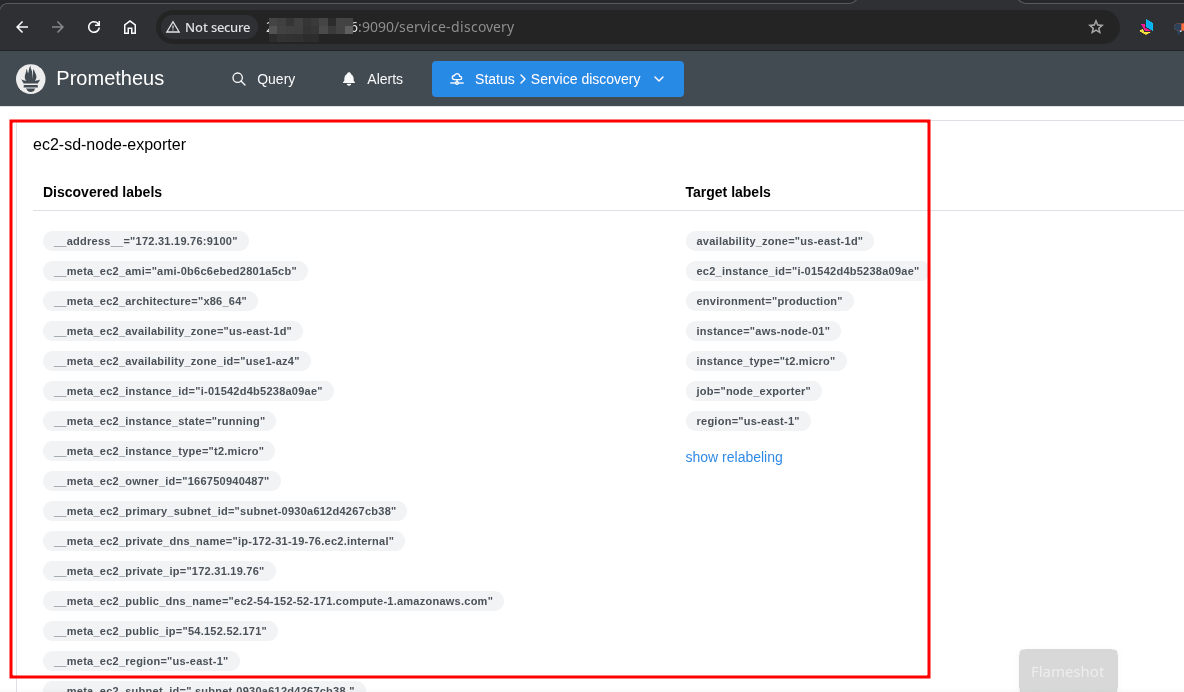
Task: Click the show relabeling link
Action: 734,457
